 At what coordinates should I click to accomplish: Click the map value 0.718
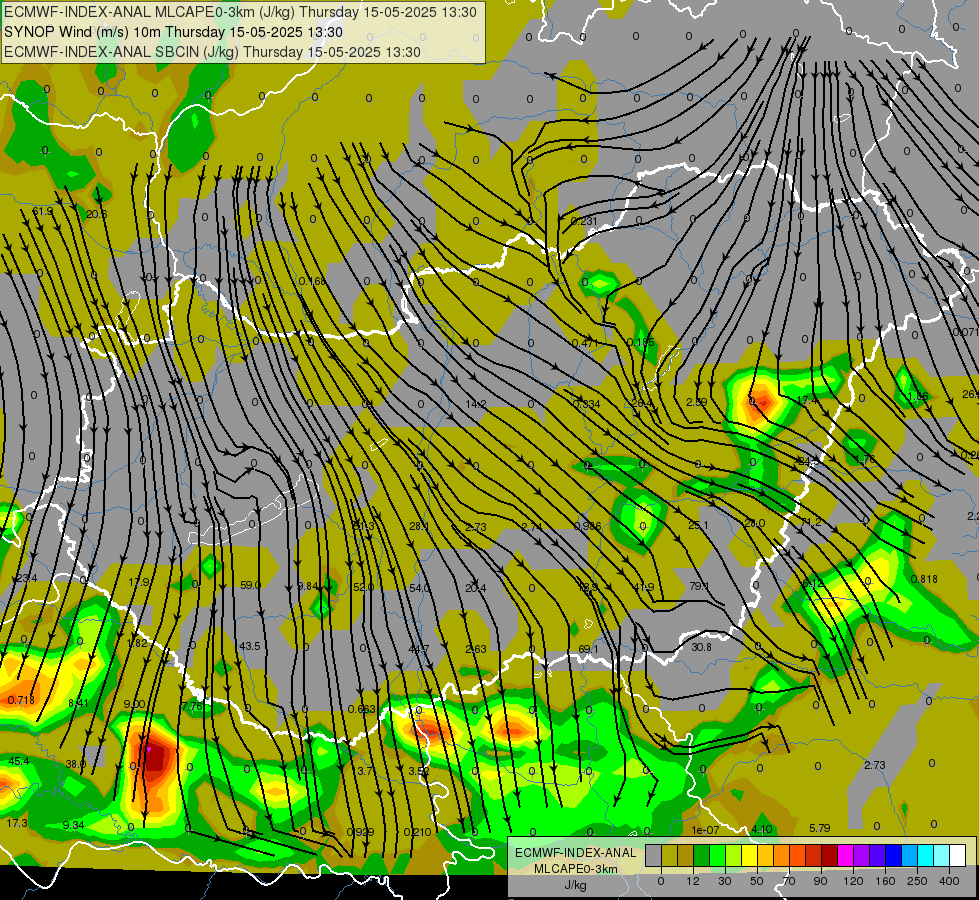21,700
